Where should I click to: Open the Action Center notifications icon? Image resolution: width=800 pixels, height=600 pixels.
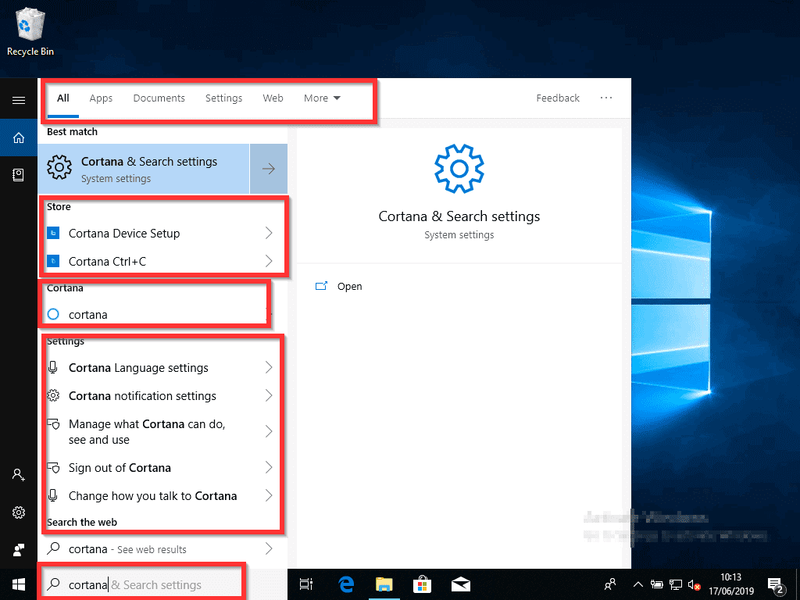coord(776,585)
